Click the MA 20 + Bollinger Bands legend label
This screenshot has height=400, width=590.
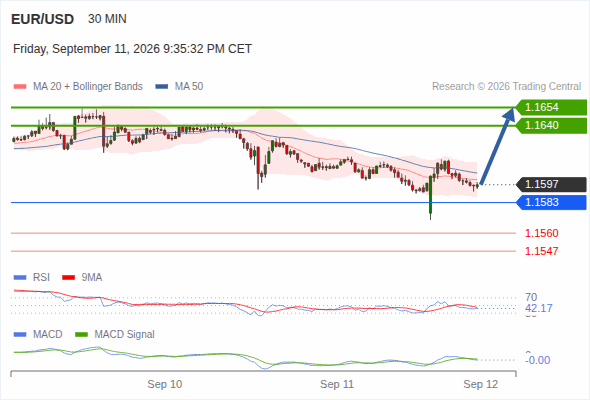pos(88,87)
